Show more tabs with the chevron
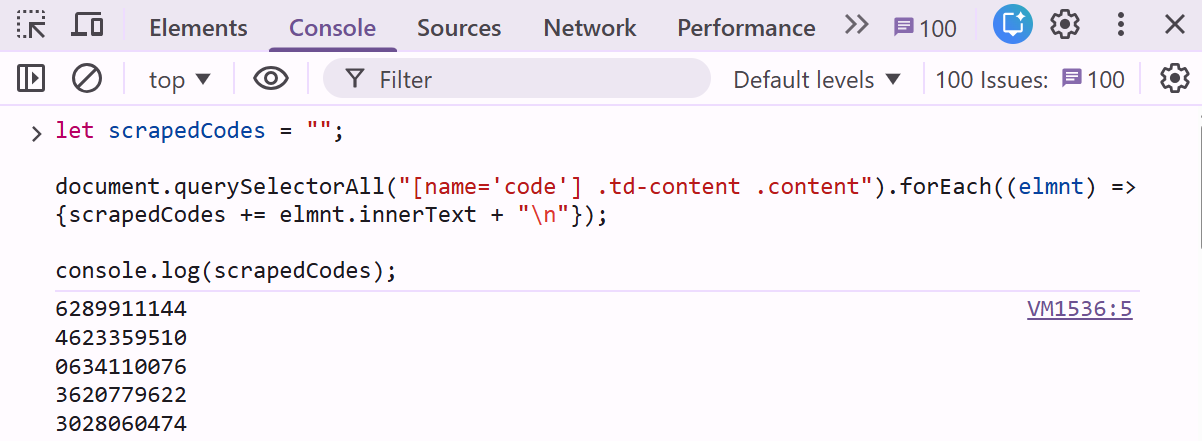1202x441 pixels. click(x=856, y=26)
